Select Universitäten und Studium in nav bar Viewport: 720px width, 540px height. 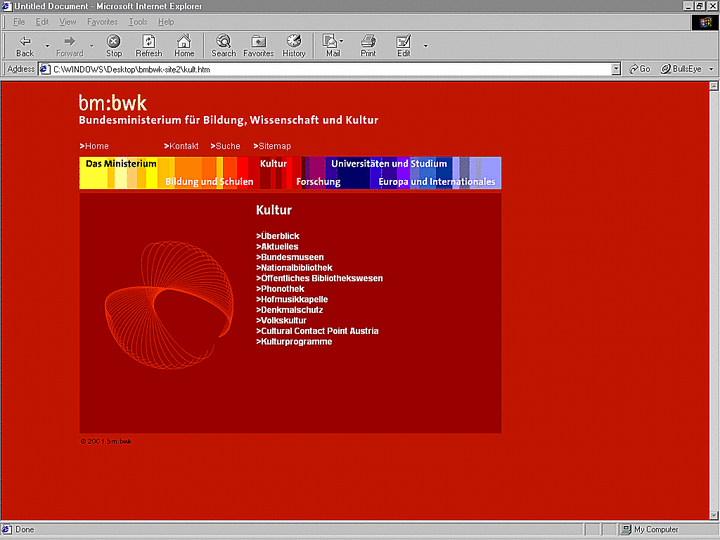(389, 163)
